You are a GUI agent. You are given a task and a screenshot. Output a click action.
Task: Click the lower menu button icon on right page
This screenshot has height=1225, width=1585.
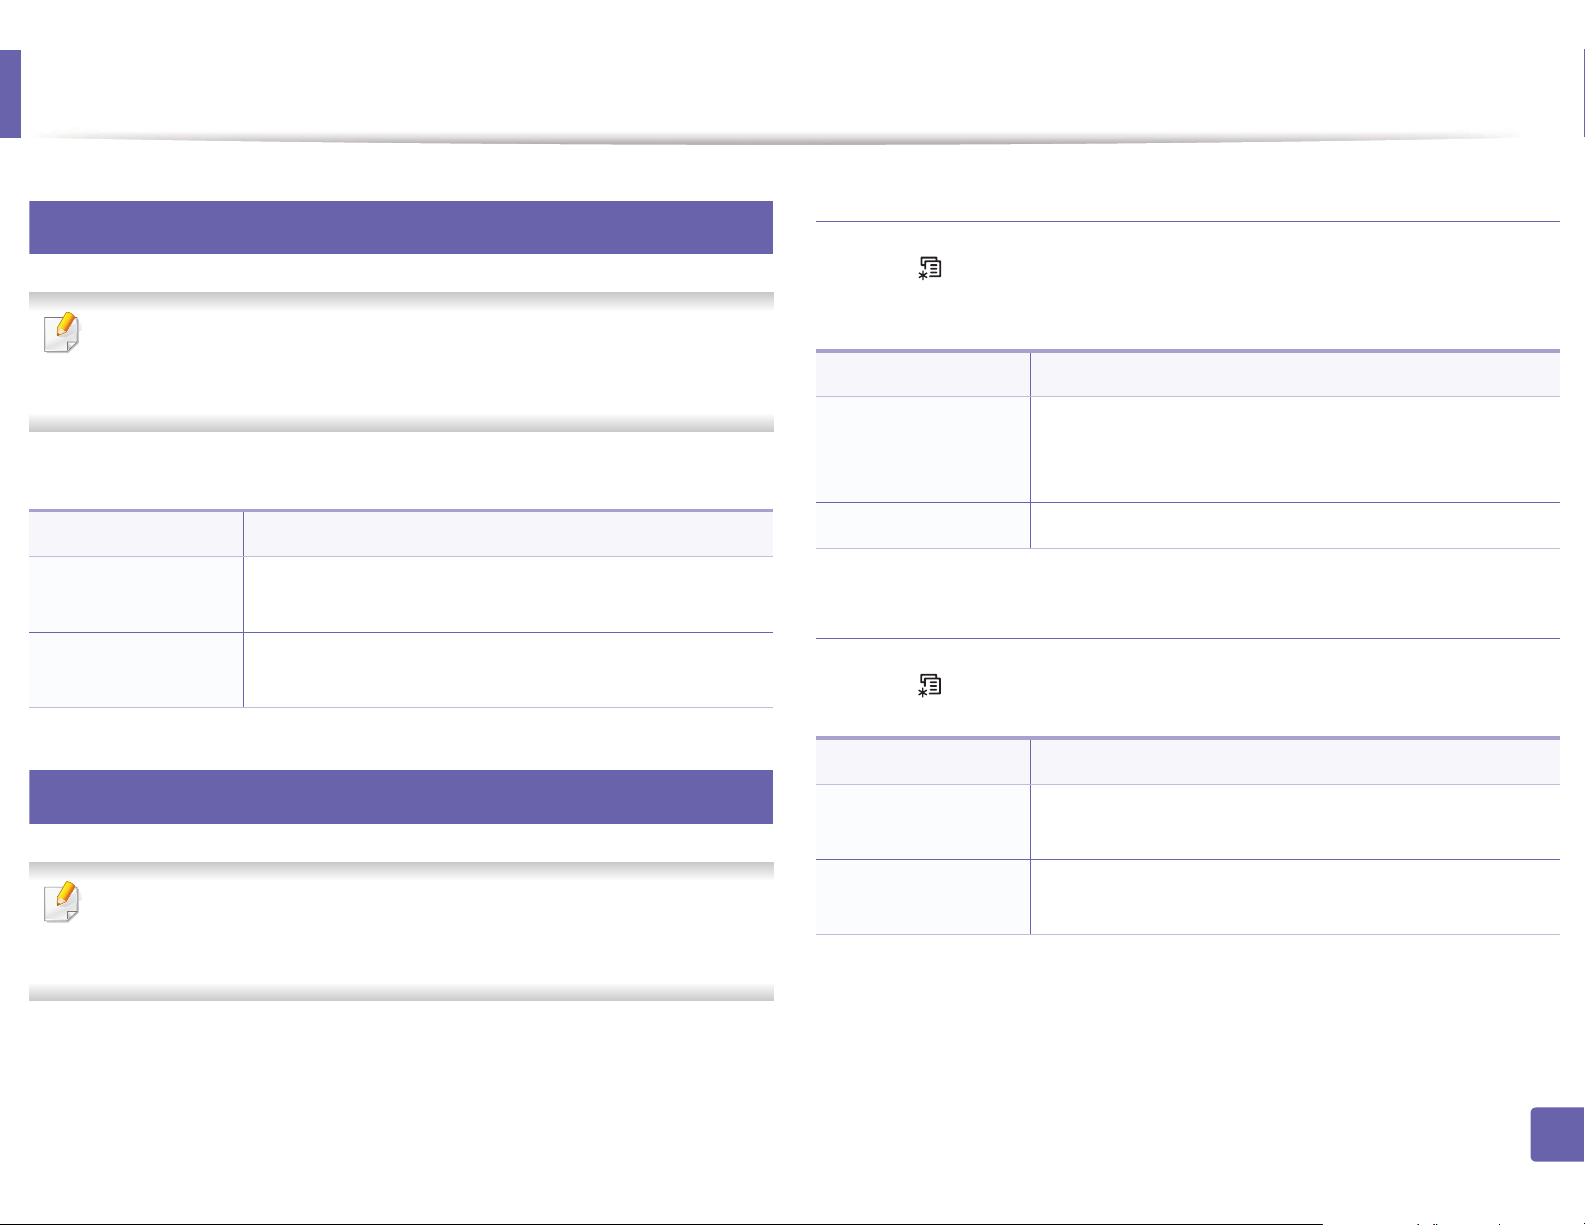tap(930, 685)
